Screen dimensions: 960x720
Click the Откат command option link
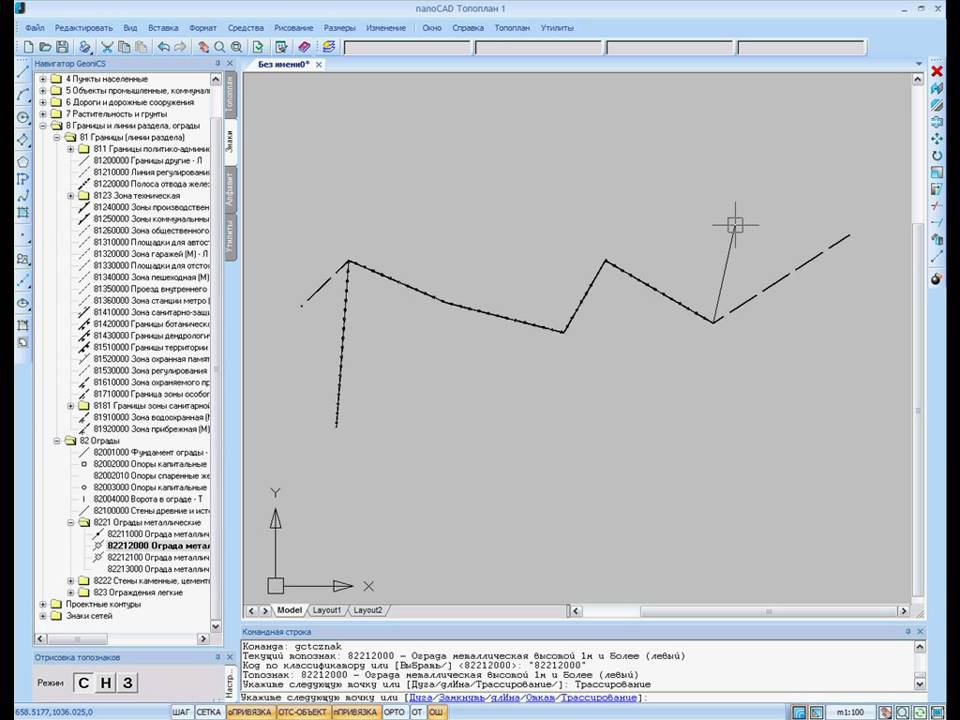pos(541,697)
